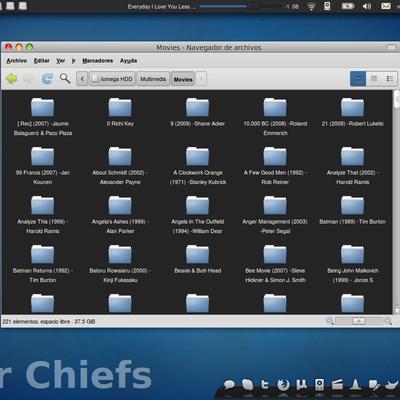400x400 pixels.
Task: Select the Angels In The Outfield folder
Action: pos(197,215)
